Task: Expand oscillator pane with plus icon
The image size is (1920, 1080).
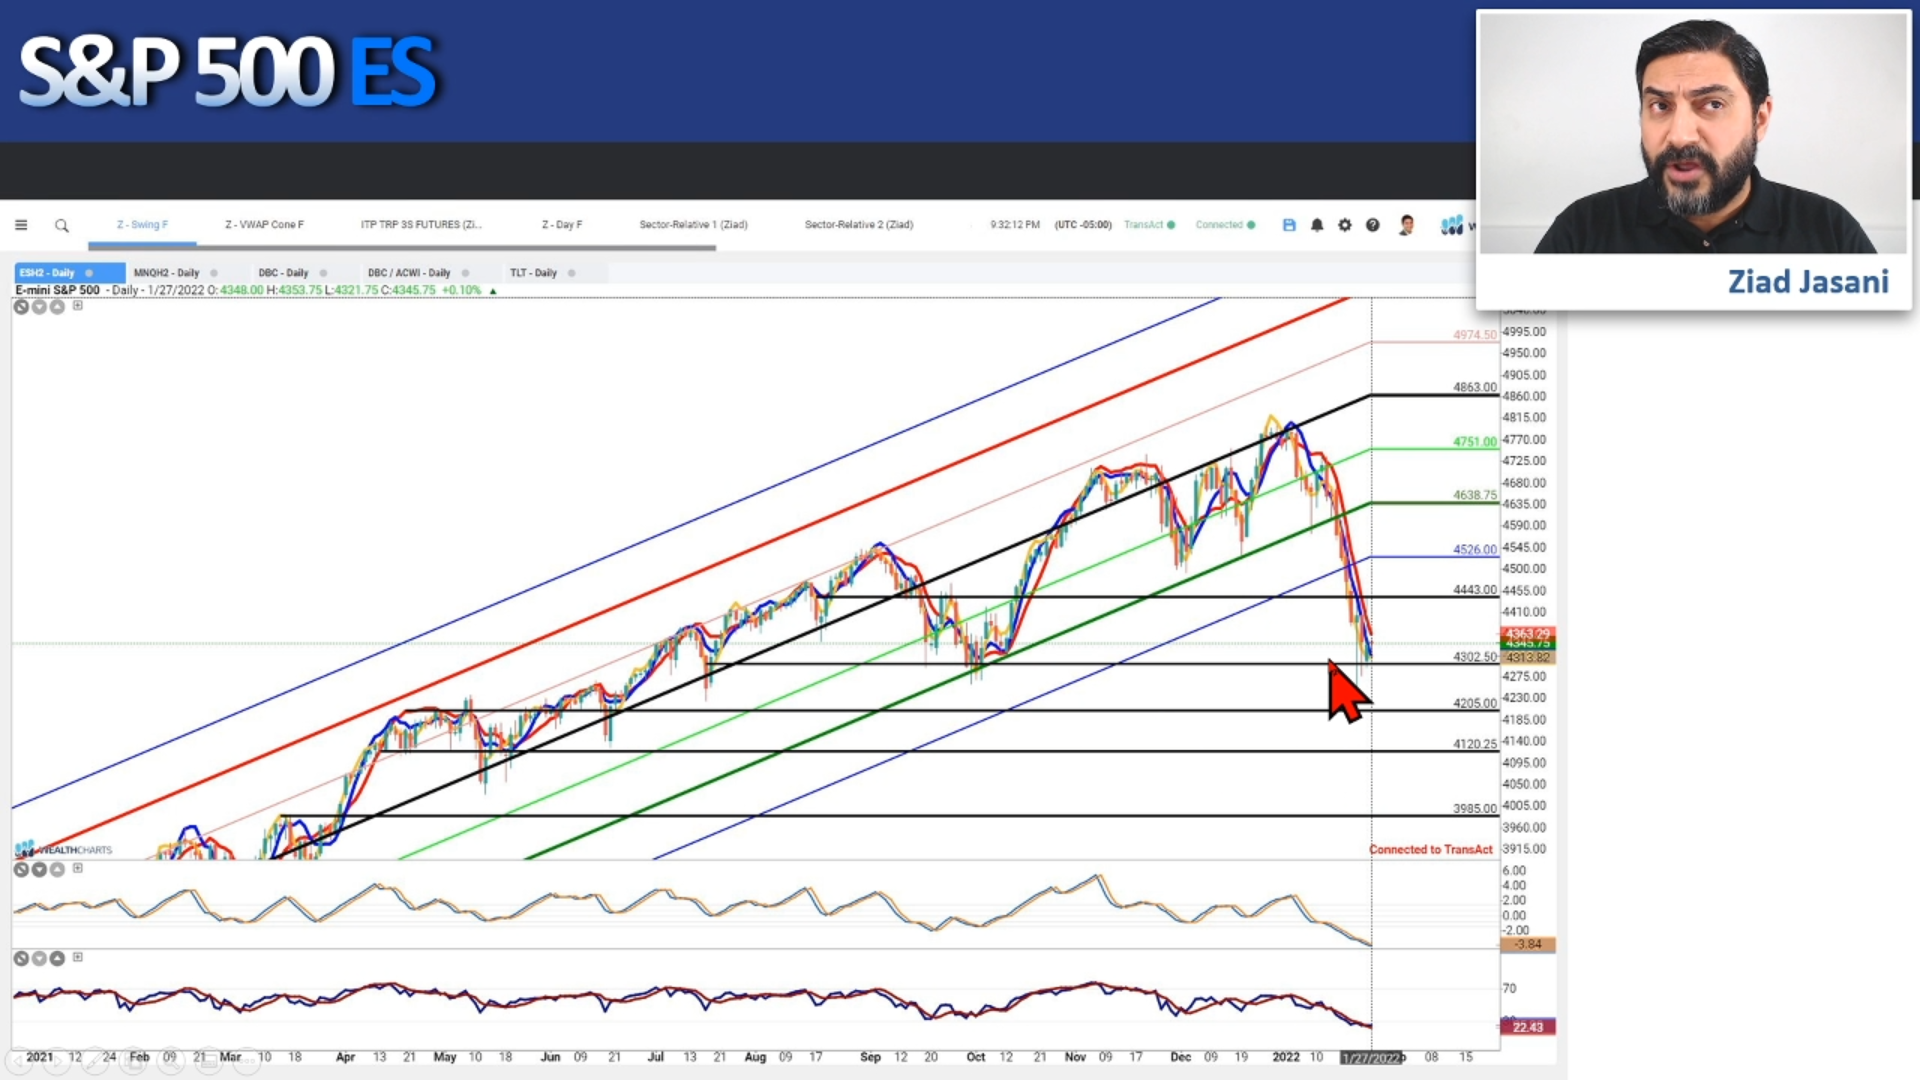Action: (x=78, y=868)
